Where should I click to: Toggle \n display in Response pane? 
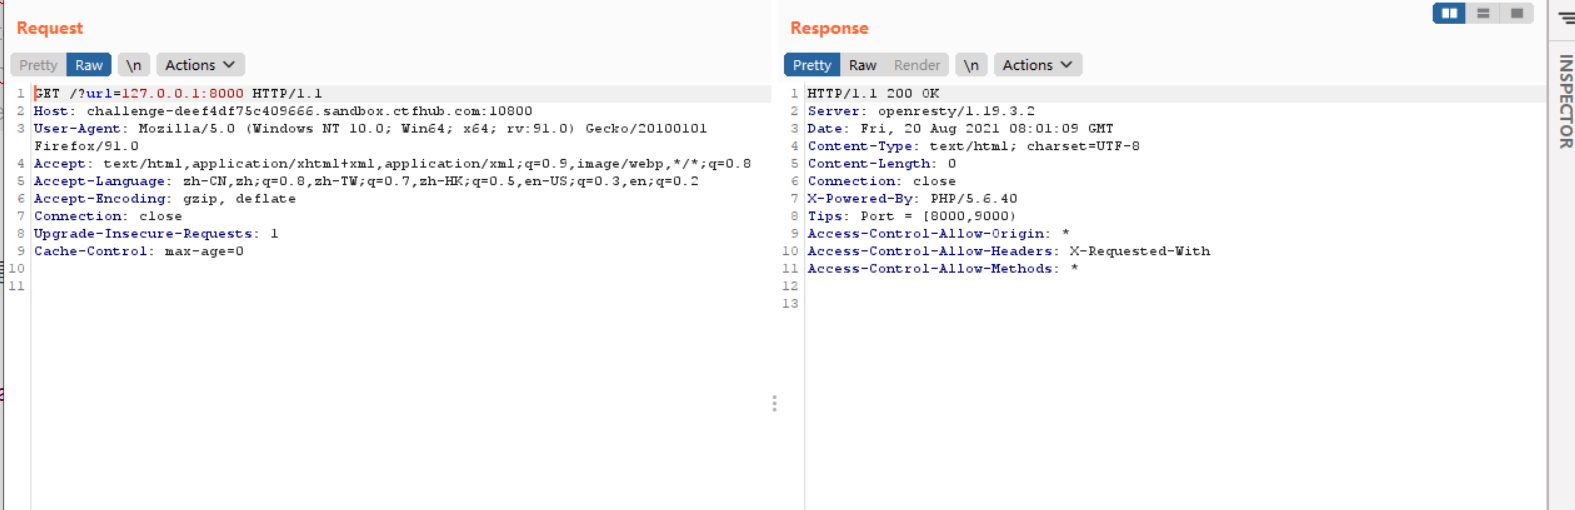pos(971,65)
